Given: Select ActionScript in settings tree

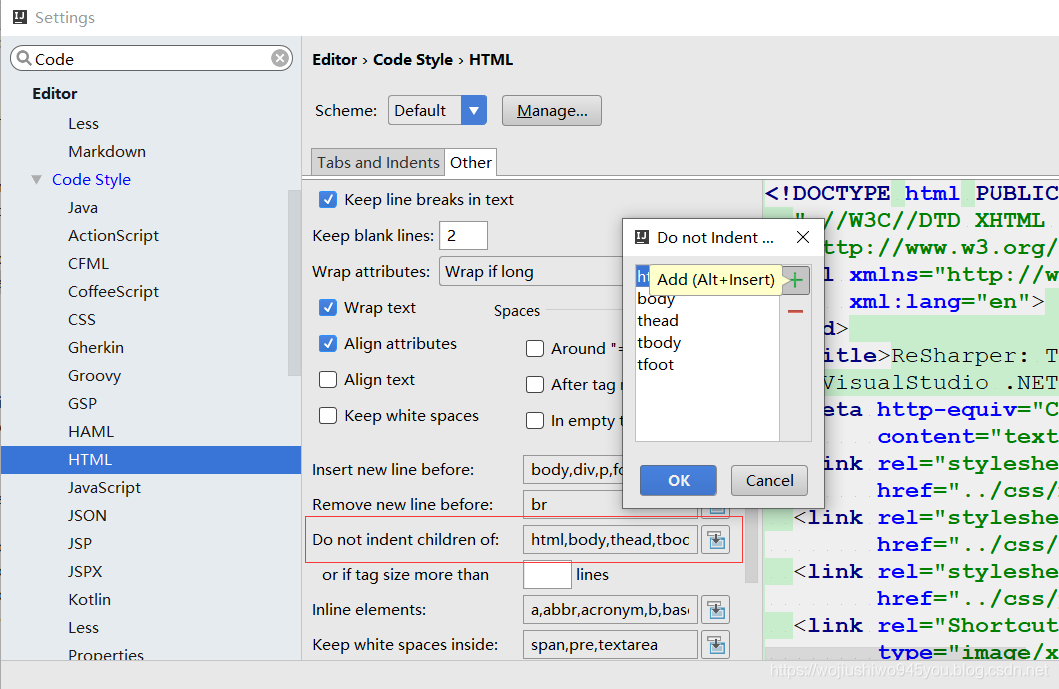Looking at the screenshot, I should pos(113,236).
